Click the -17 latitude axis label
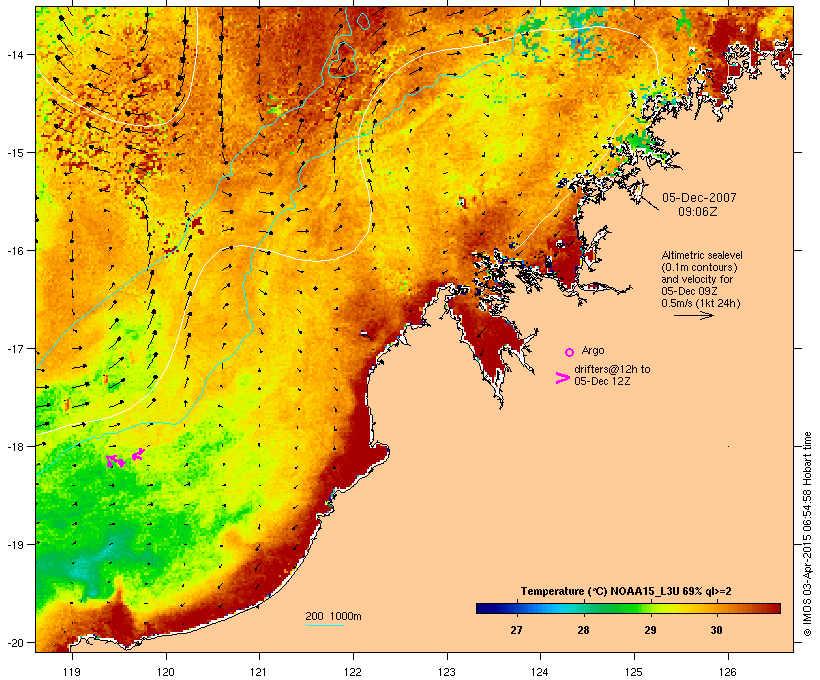 [x=14, y=348]
